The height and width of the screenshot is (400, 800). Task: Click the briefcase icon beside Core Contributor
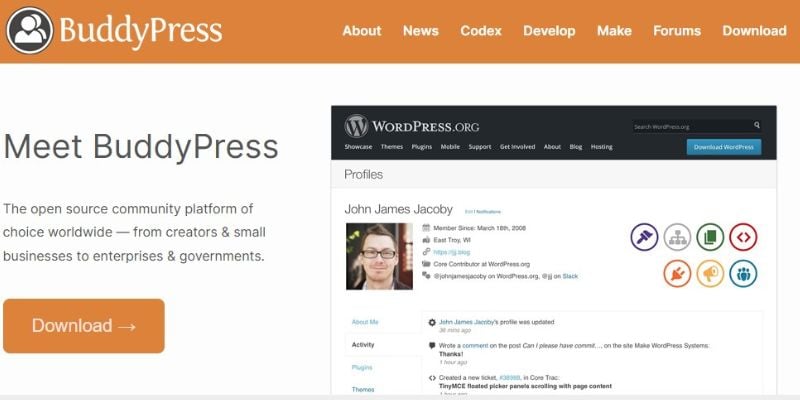coord(427,264)
